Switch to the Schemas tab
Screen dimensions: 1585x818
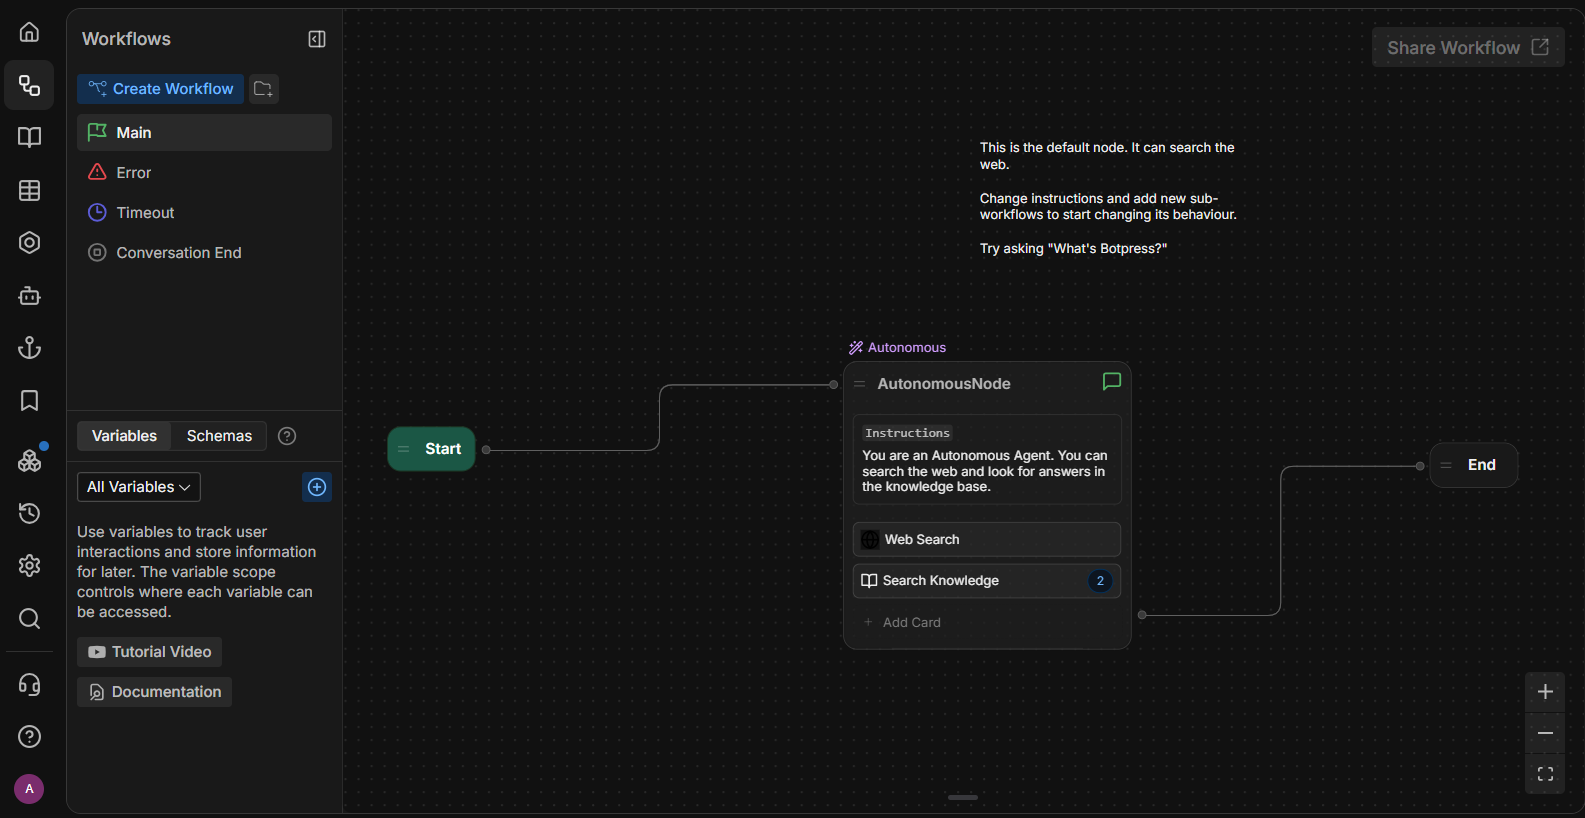219,436
